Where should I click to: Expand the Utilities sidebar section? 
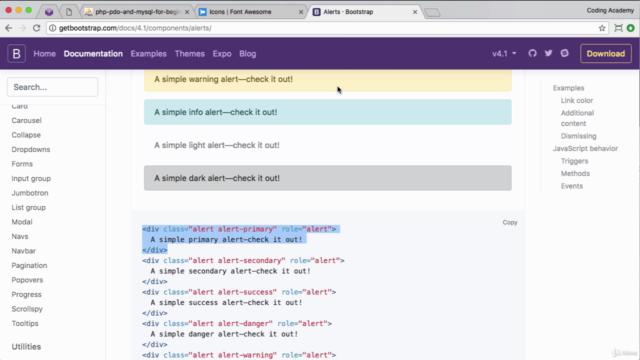pos(26,347)
